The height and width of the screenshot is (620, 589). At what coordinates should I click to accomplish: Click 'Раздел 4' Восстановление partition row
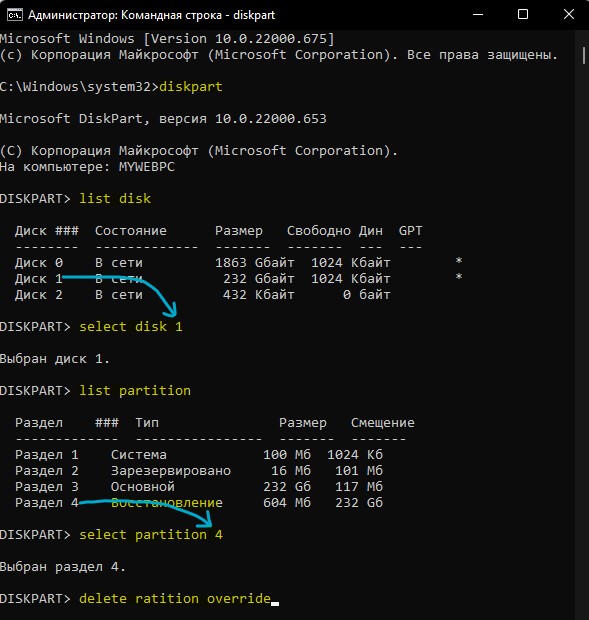(x=199, y=503)
